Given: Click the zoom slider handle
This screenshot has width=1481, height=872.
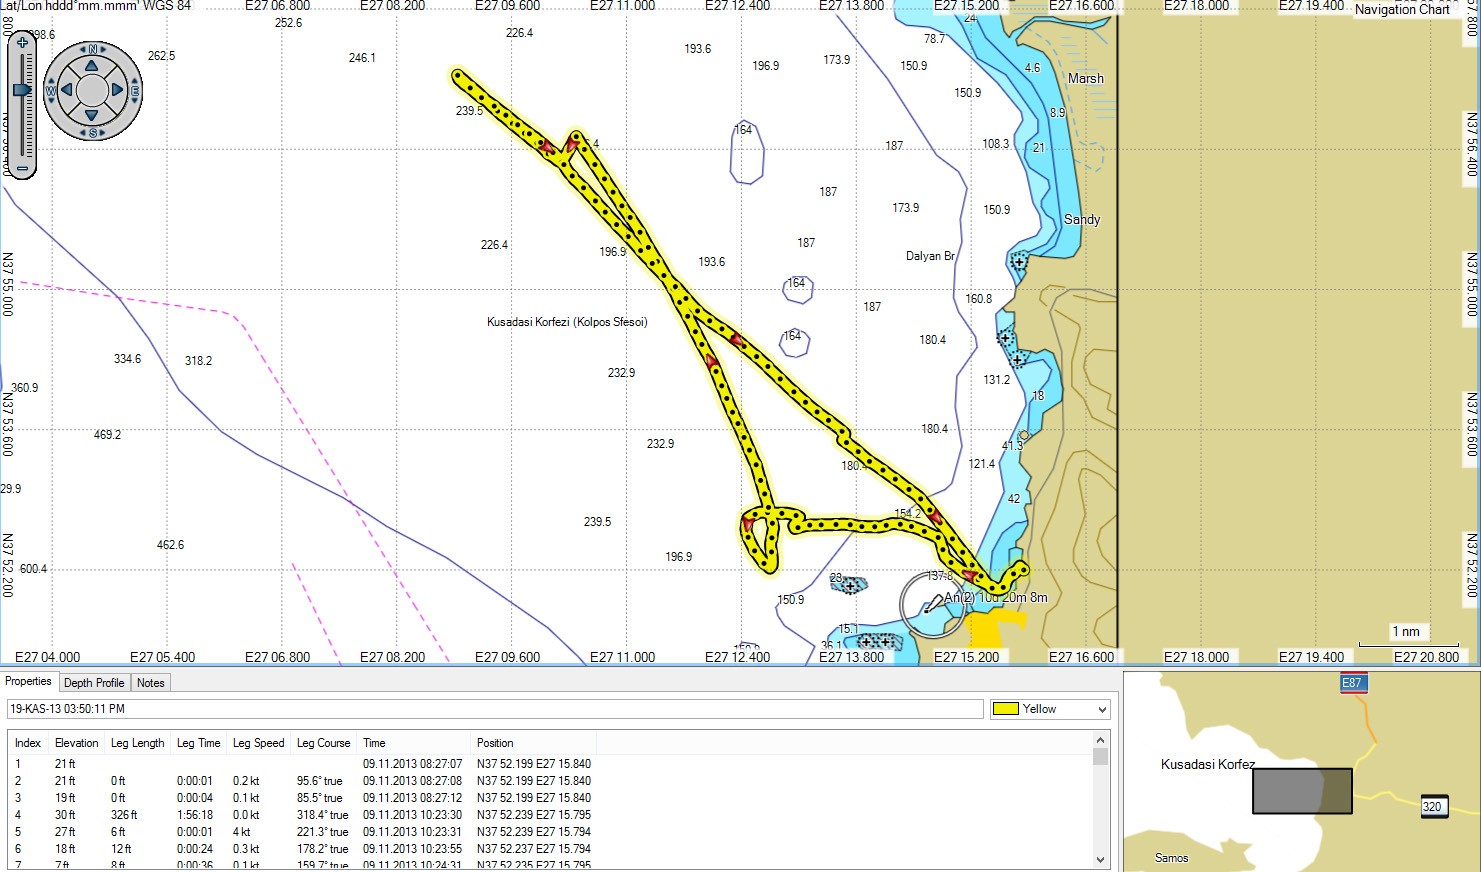Looking at the screenshot, I should (22, 90).
